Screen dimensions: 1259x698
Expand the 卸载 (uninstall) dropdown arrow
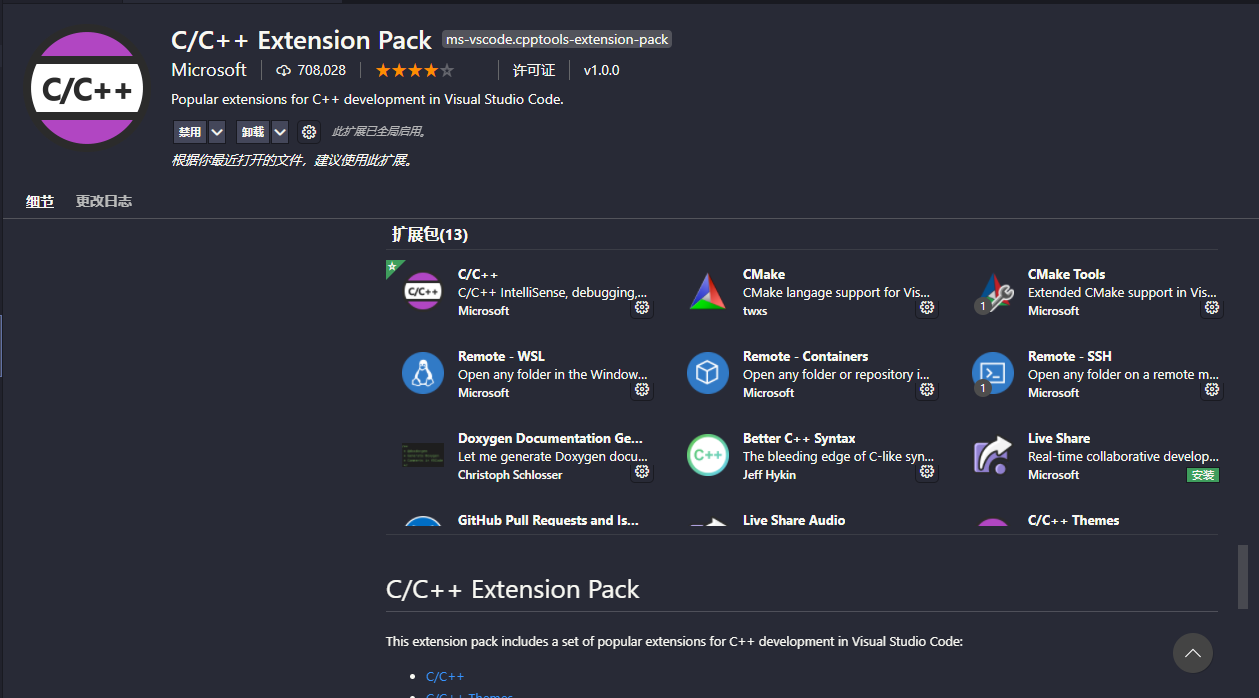[280, 132]
